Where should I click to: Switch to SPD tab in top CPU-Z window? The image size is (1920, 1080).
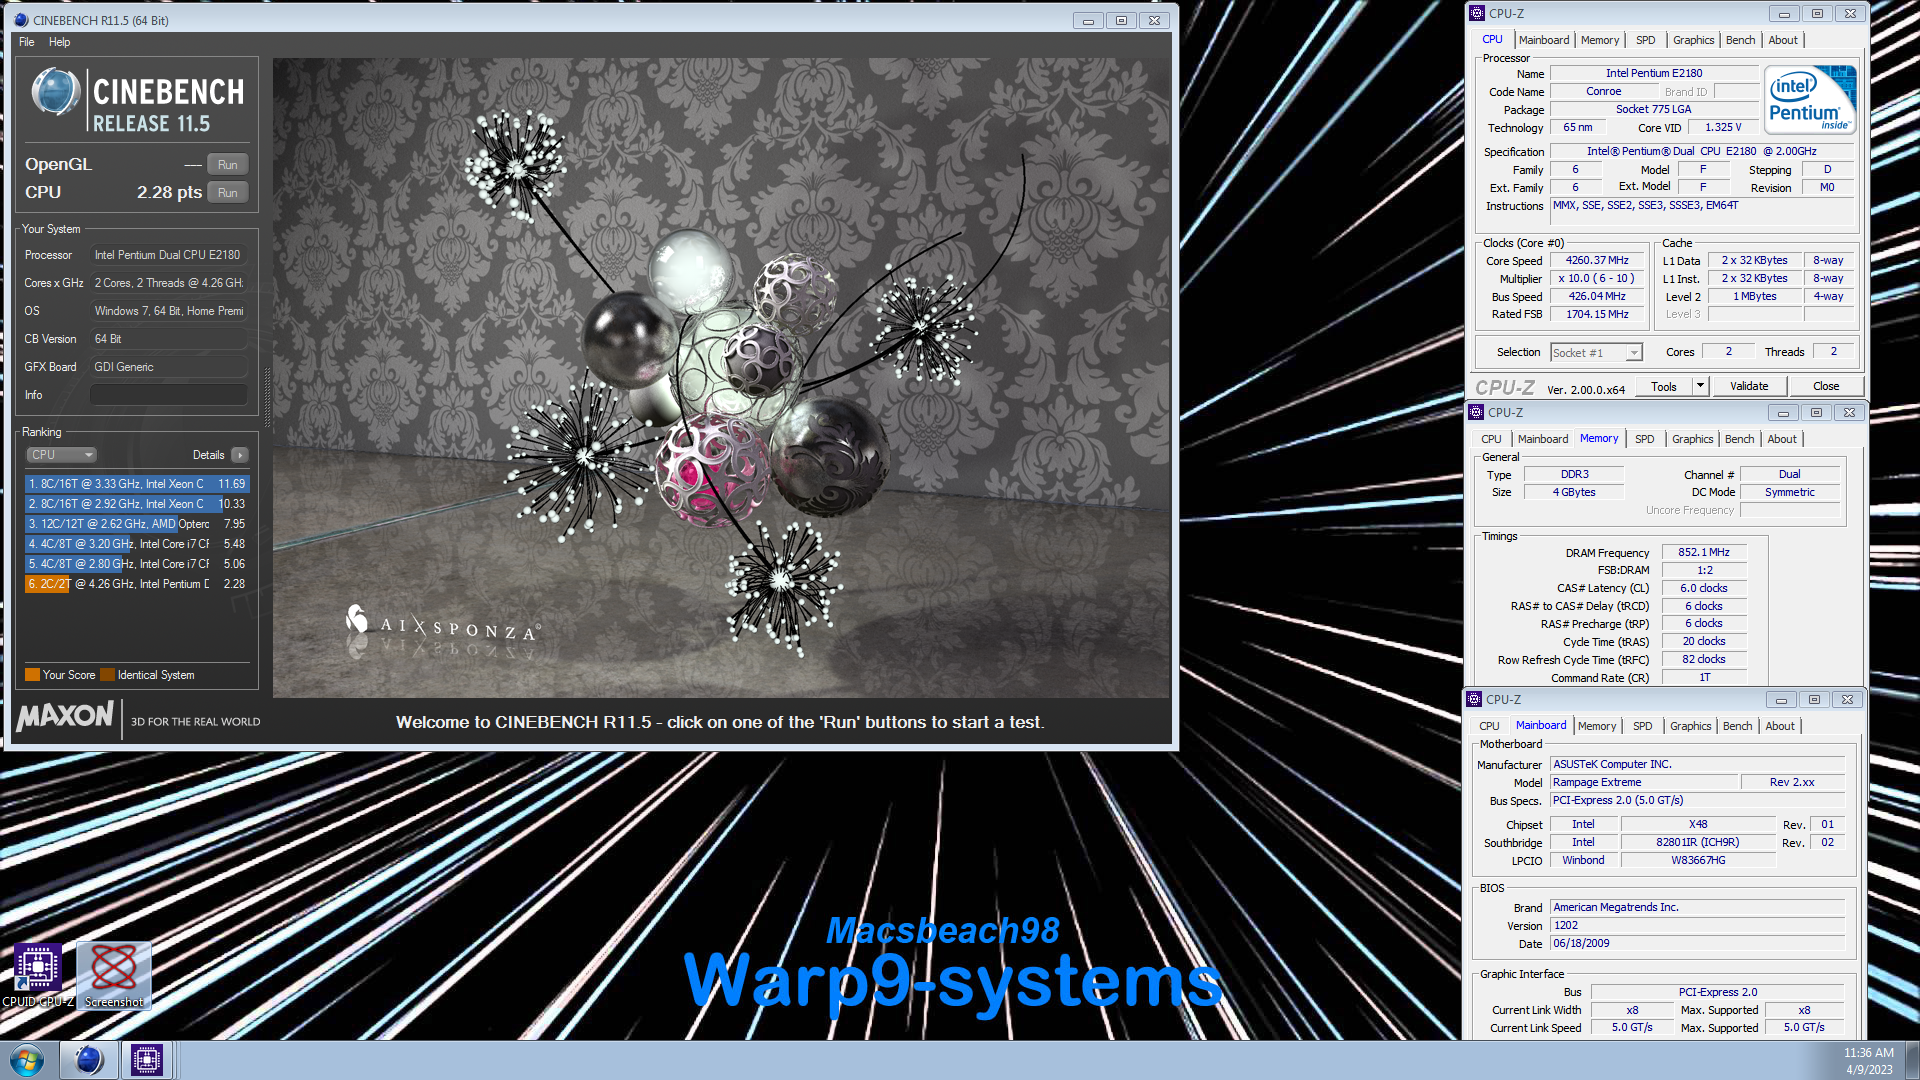(x=1646, y=40)
